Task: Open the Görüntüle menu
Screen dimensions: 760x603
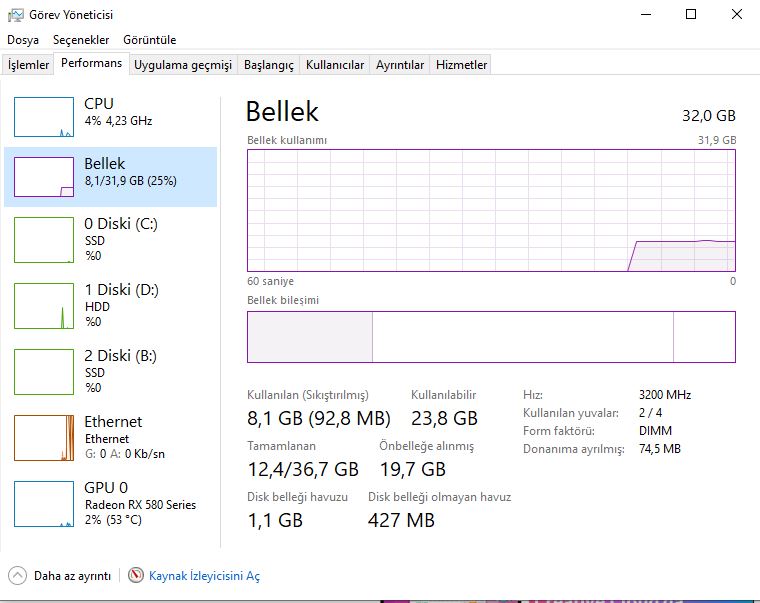Action: click(x=149, y=40)
